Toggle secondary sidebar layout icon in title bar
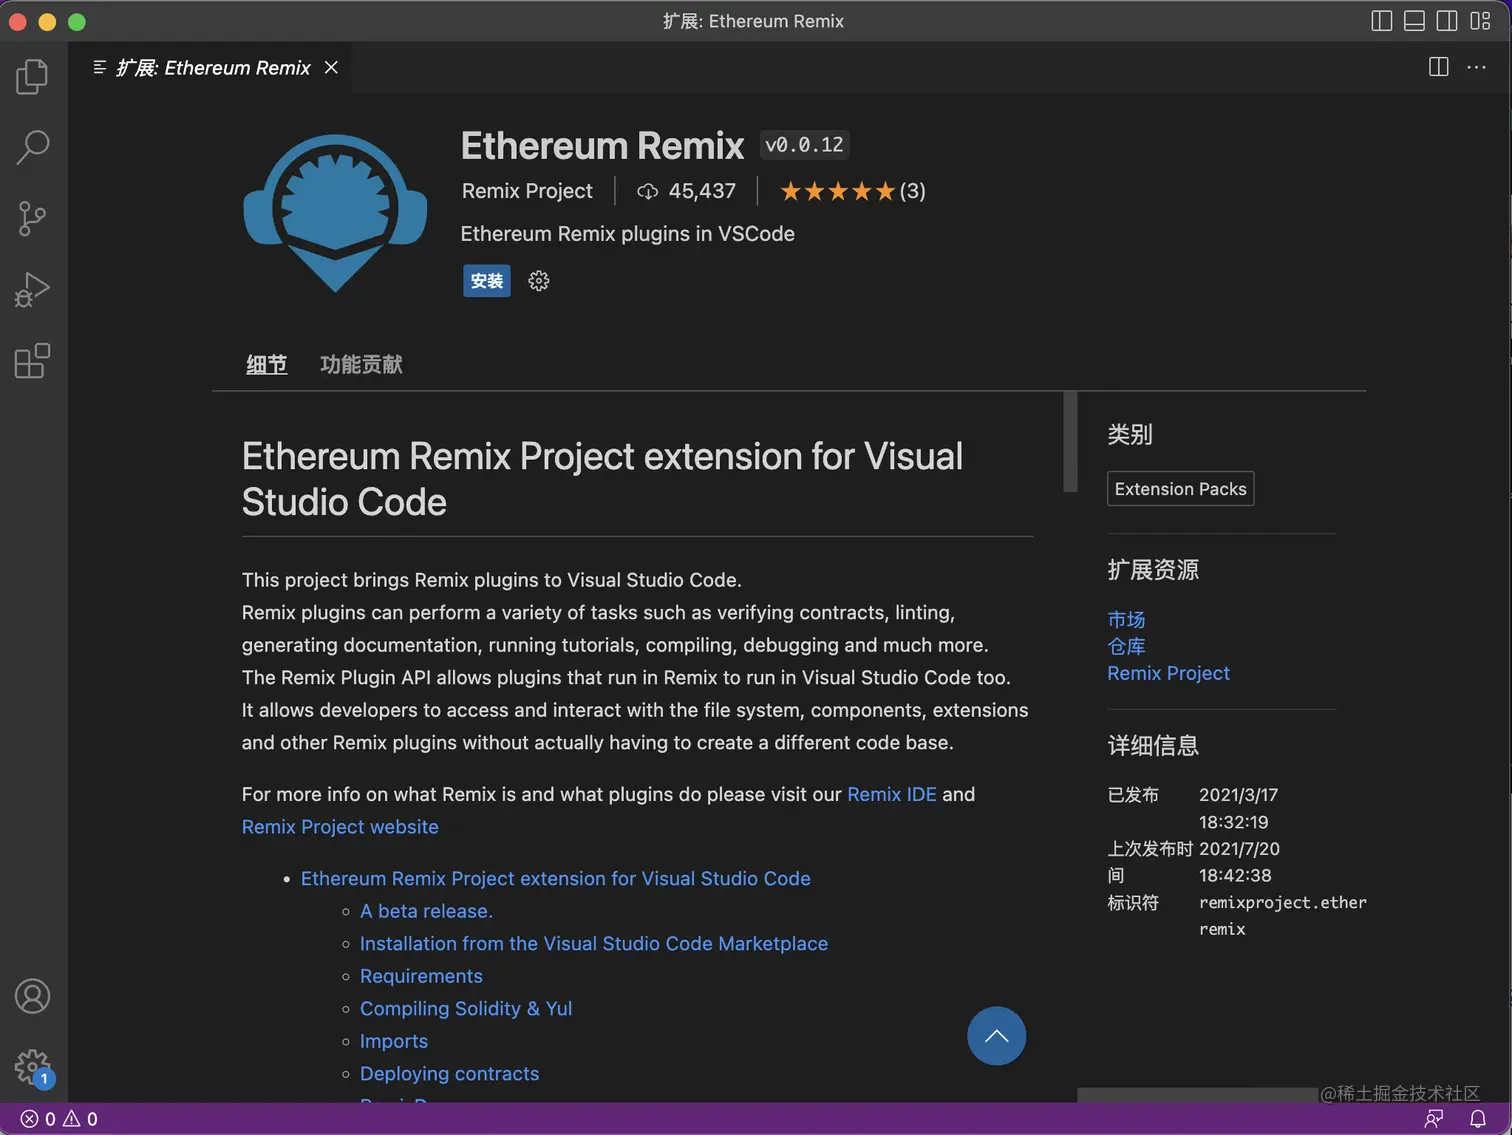The height and width of the screenshot is (1135, 1512). click(1447, 21)
